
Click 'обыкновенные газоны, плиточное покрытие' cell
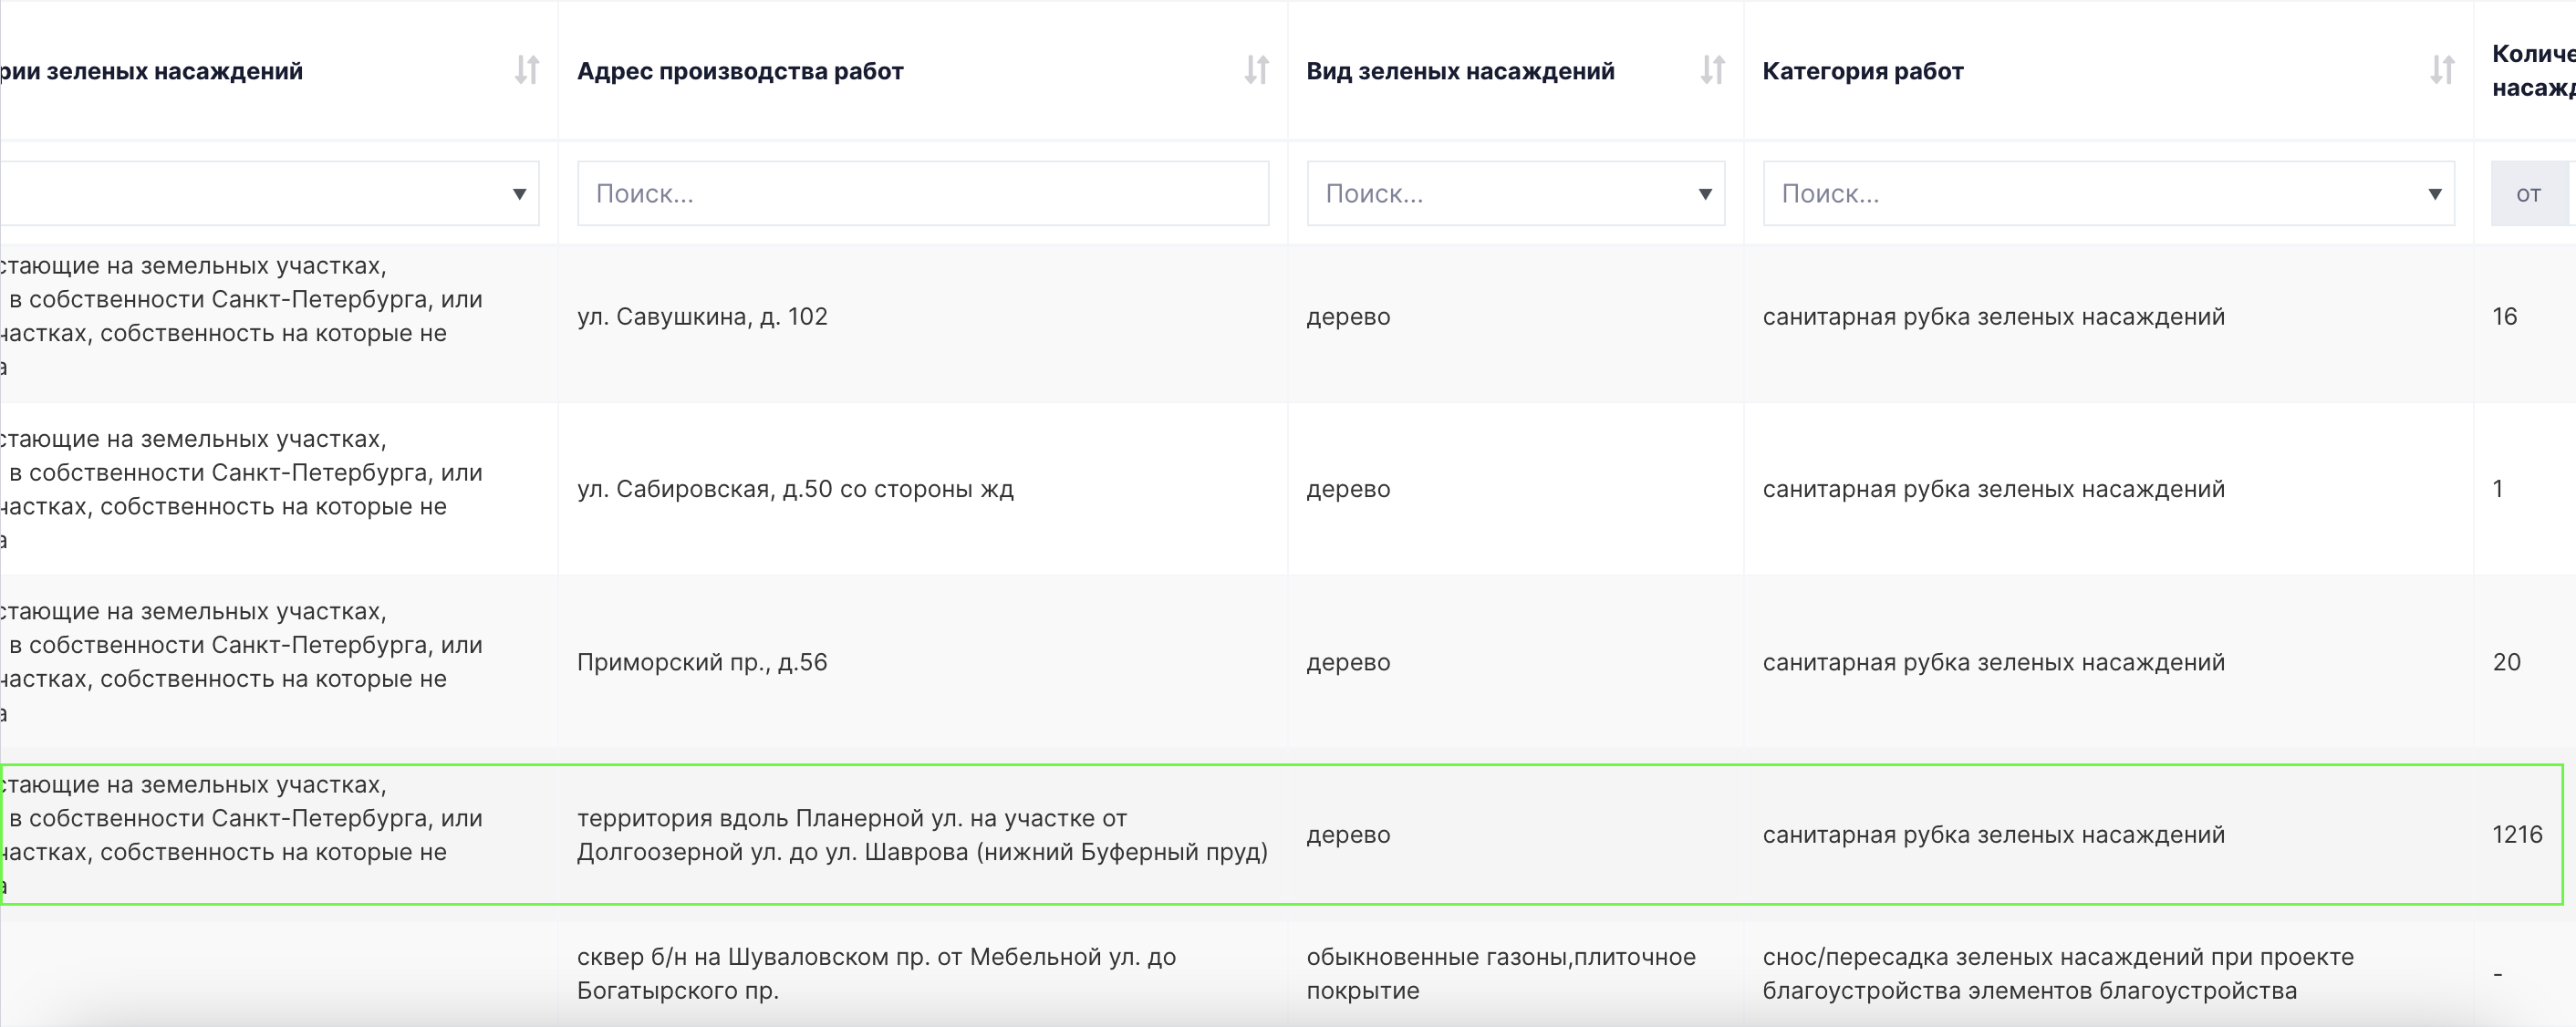point(1500,973)
